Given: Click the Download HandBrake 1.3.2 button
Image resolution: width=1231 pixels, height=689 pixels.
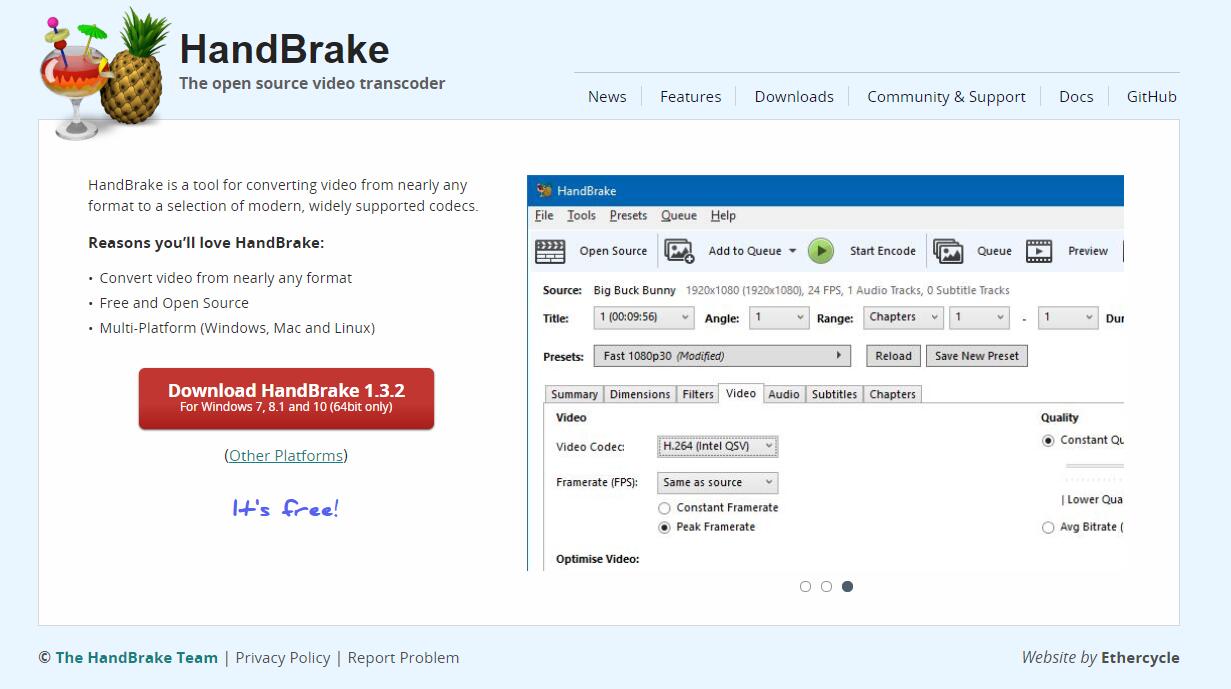Looking at the screenshot, I should coord(286,398).
